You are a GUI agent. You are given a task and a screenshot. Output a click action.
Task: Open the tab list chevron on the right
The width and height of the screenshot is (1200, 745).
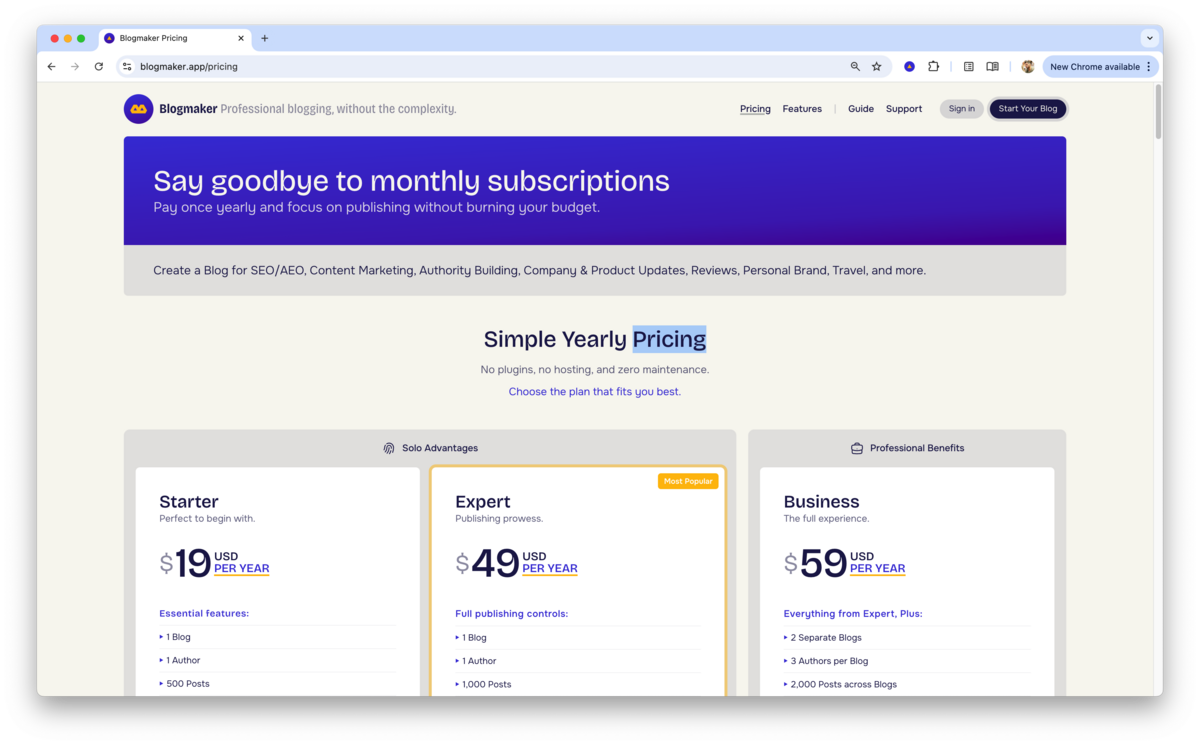tap(1148, 38)
